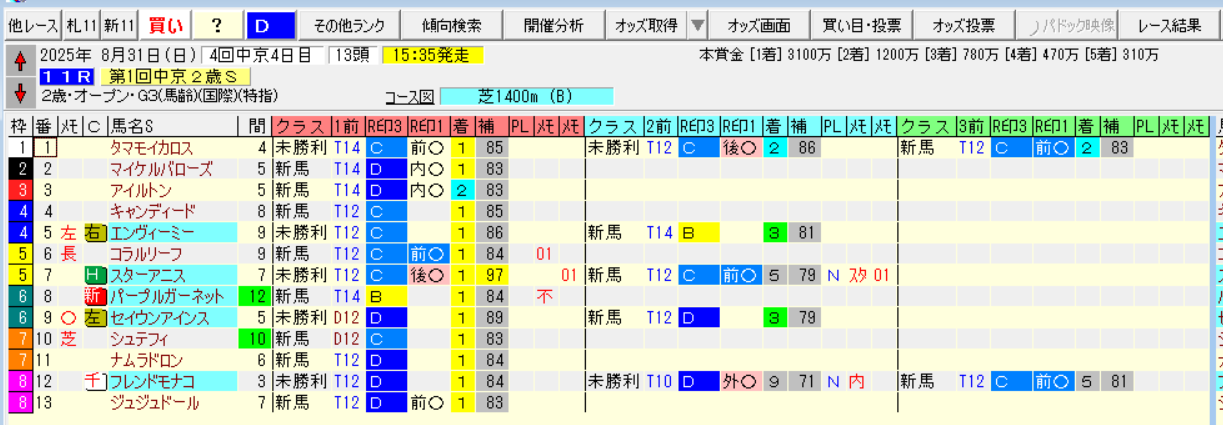Open オッズ投票
1223x425 pixels.
click(x=963, y=25)
